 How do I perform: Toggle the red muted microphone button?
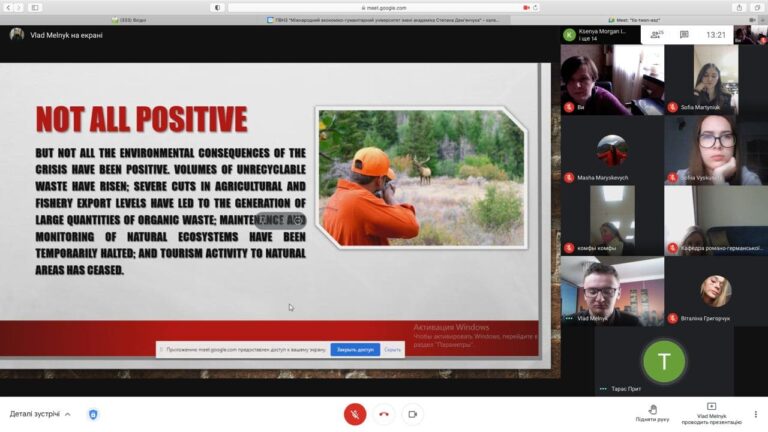(x=355, y=414)
